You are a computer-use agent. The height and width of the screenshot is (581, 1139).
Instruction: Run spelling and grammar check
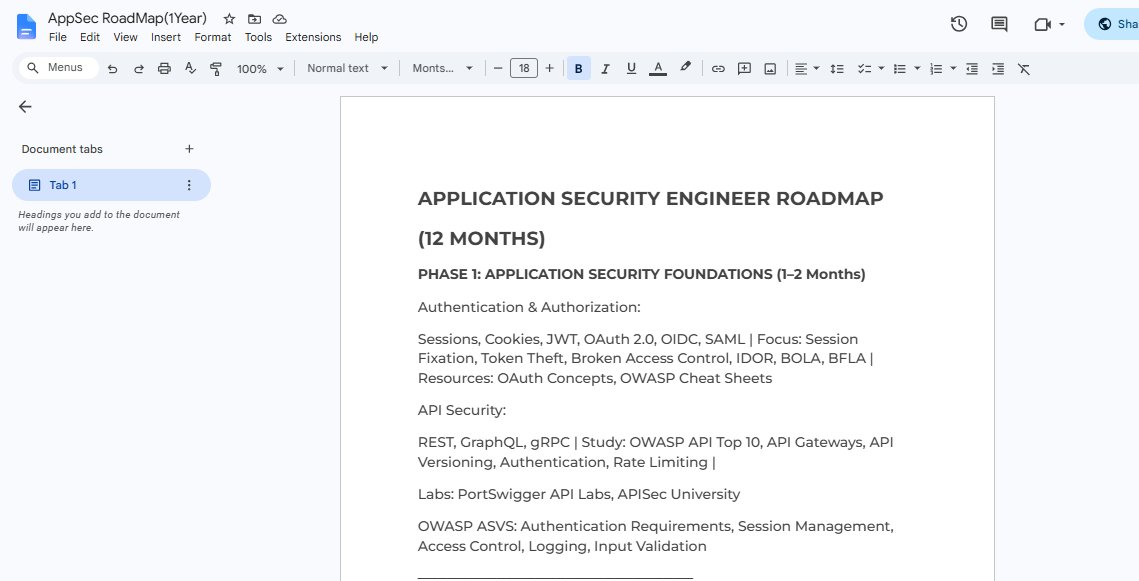(x=190, y=68)
